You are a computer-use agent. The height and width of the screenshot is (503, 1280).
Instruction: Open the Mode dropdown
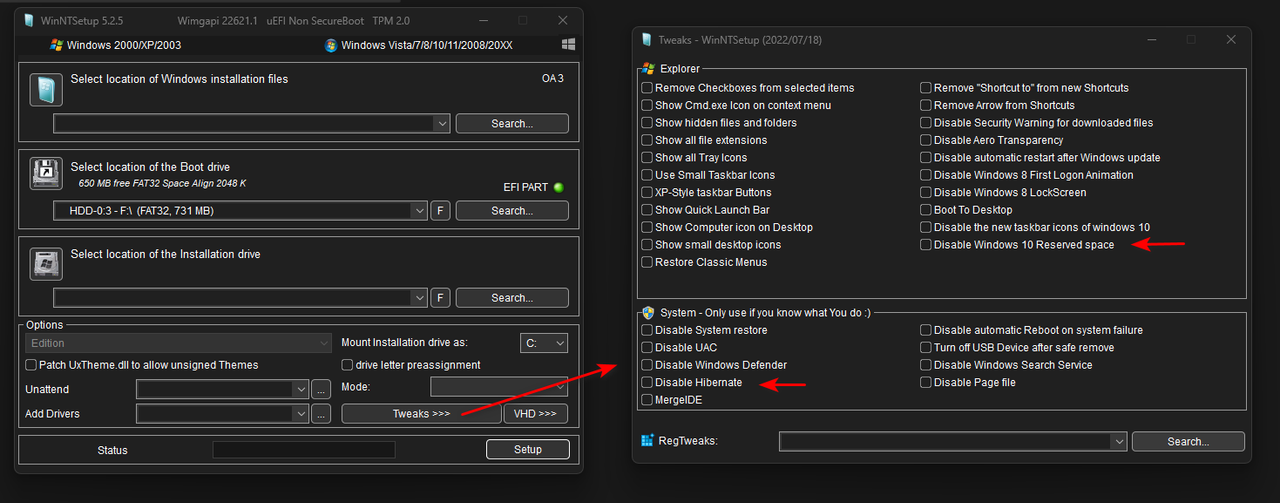click(x=499, y=387)
